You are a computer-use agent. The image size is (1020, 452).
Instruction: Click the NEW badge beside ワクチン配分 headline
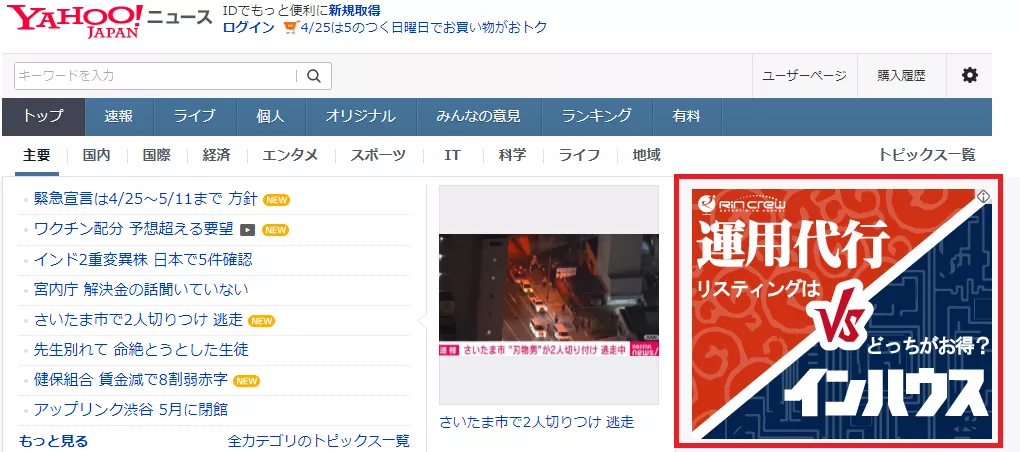tap(275, 230)
